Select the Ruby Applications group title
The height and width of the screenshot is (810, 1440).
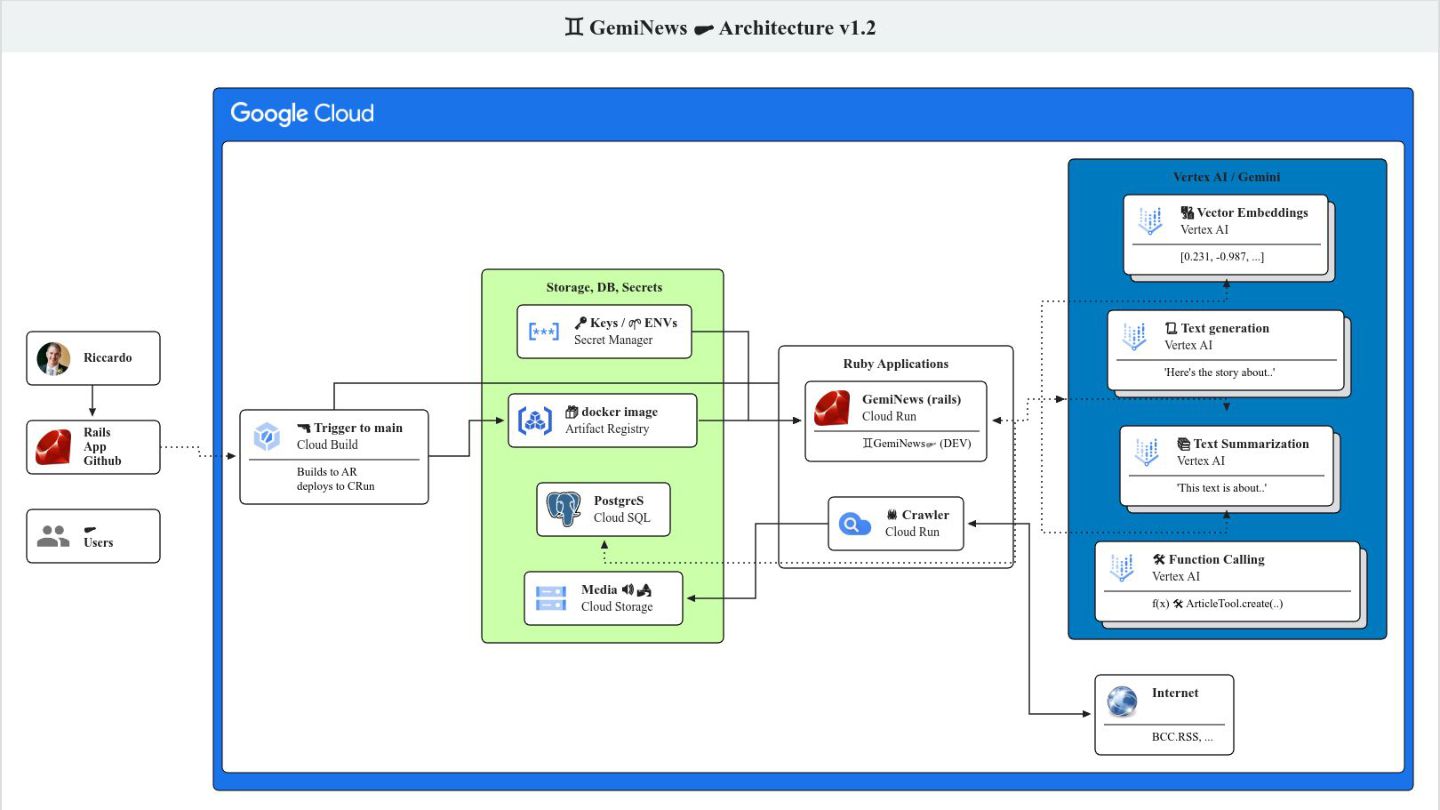tap(896, 363)
